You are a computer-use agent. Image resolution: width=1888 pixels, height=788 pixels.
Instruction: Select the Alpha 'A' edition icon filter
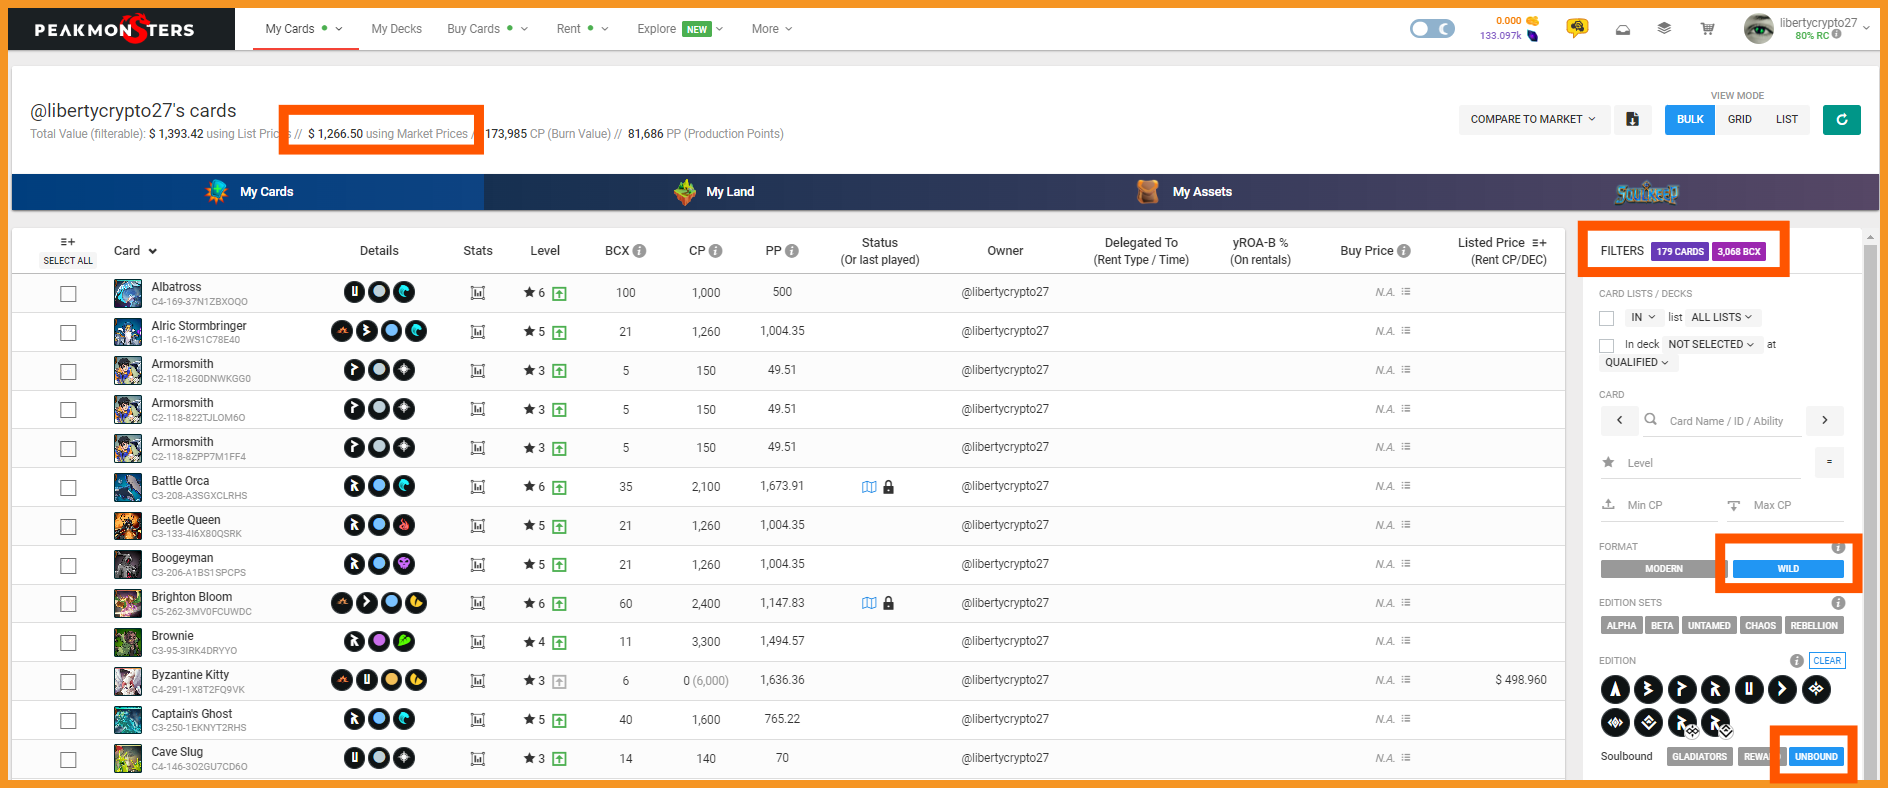coord(1615,689)
